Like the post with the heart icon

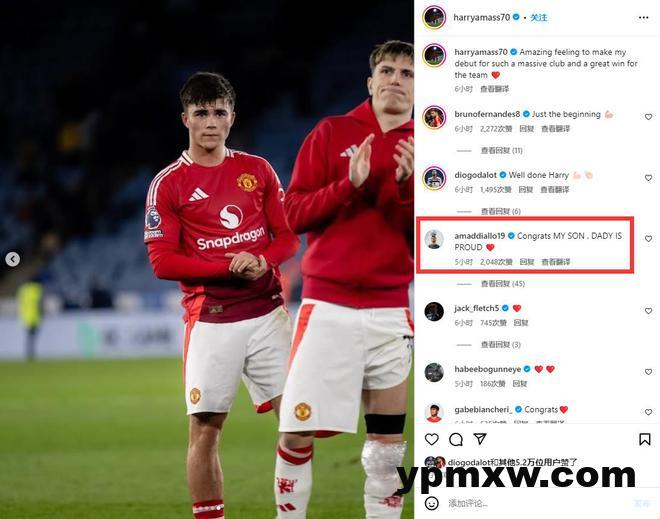pos(431,439)
